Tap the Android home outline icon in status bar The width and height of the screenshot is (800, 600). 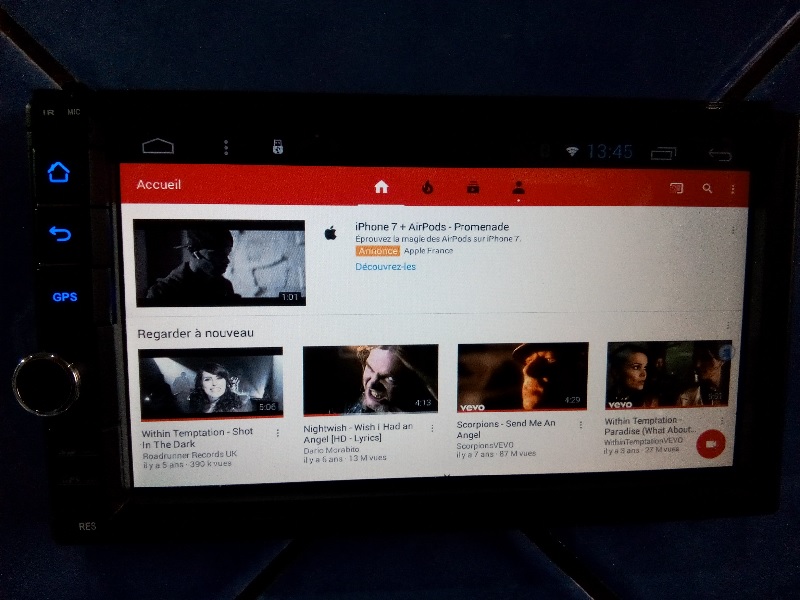point(158,146)
